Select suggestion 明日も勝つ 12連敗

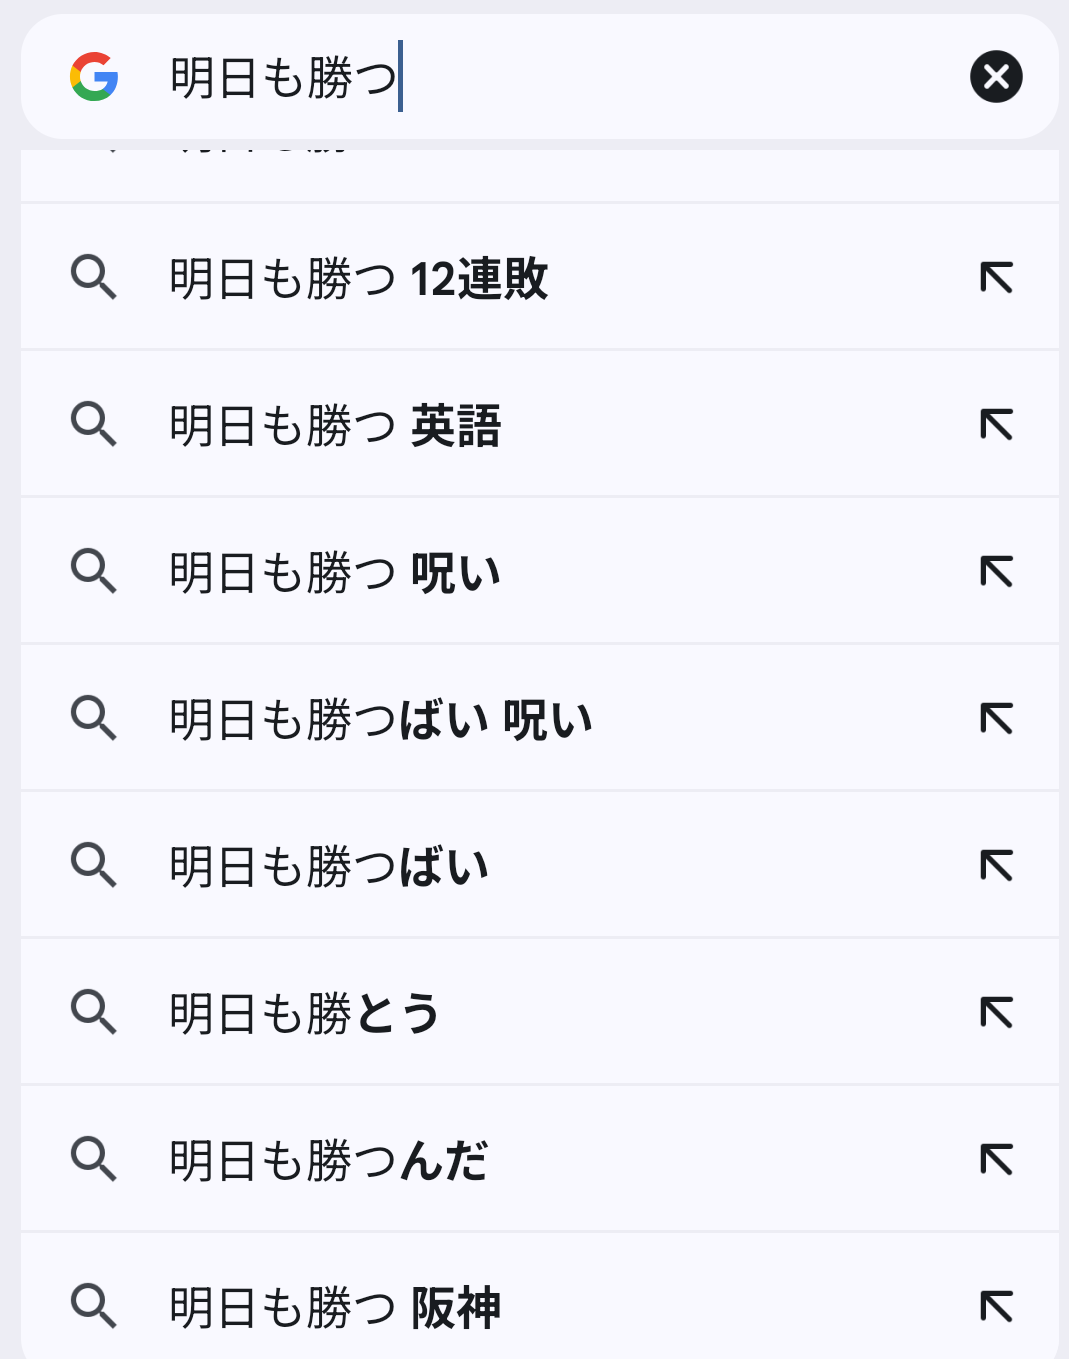tap(359, 278)
